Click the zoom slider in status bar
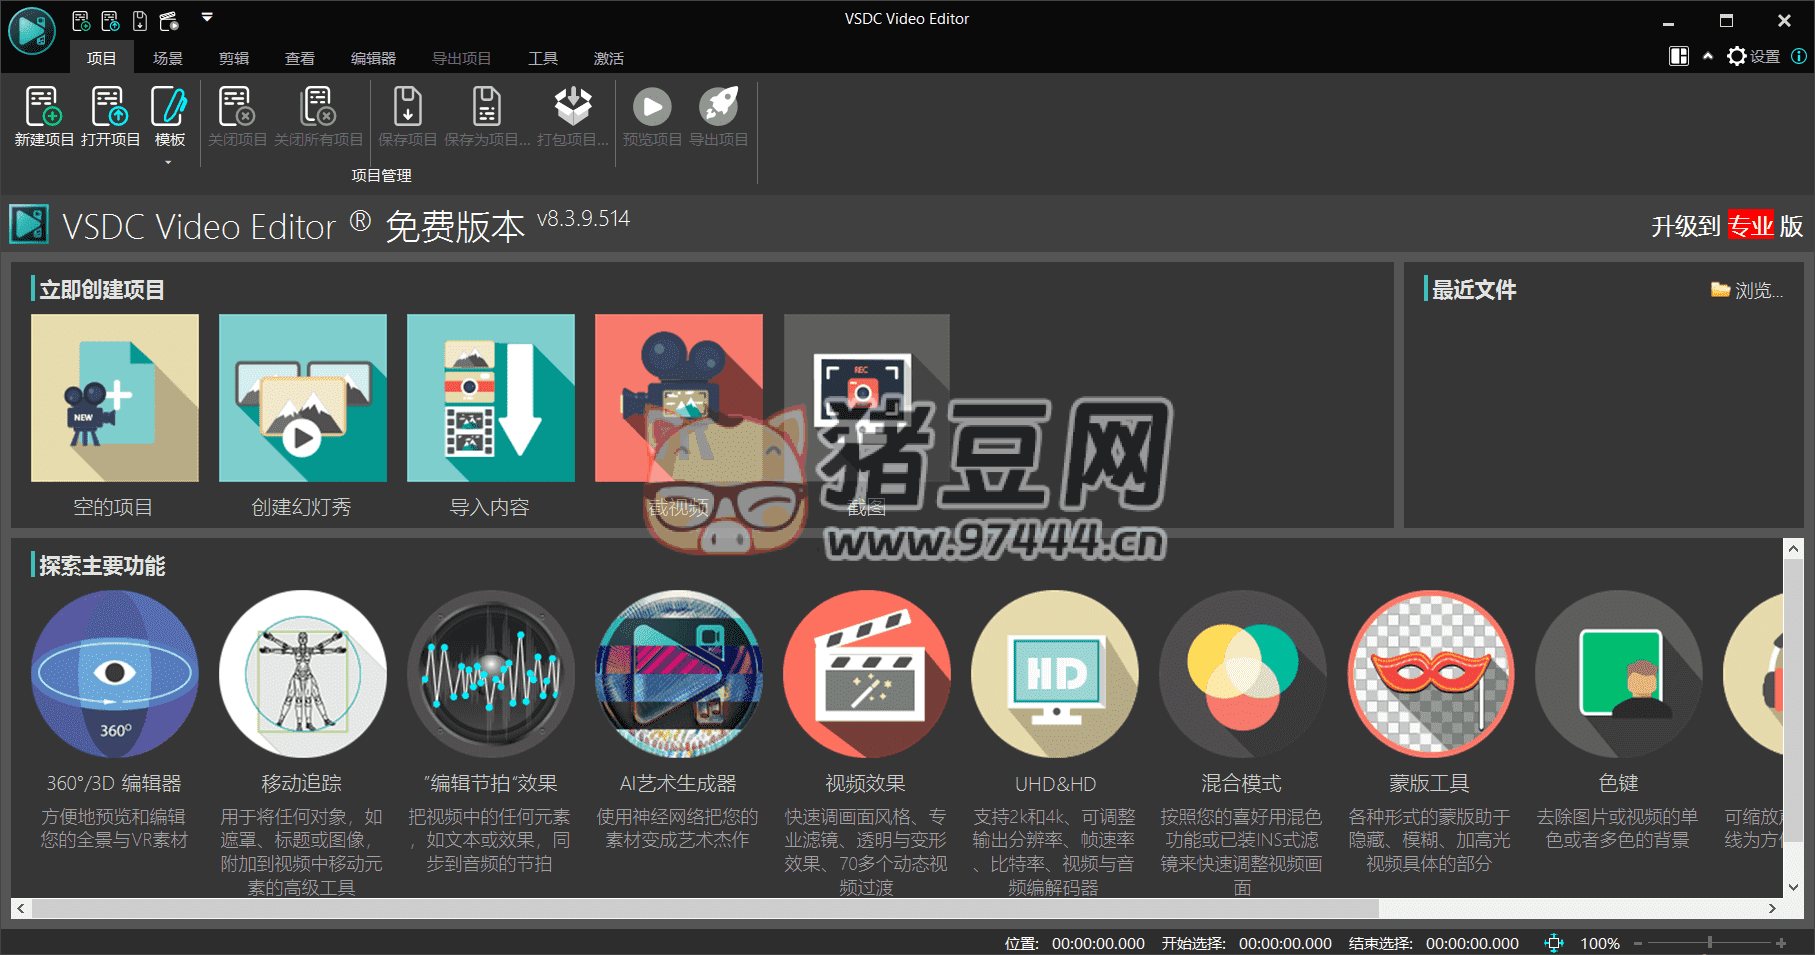The height and width of the screenshot is (955, 1815). pos(1710,943)
